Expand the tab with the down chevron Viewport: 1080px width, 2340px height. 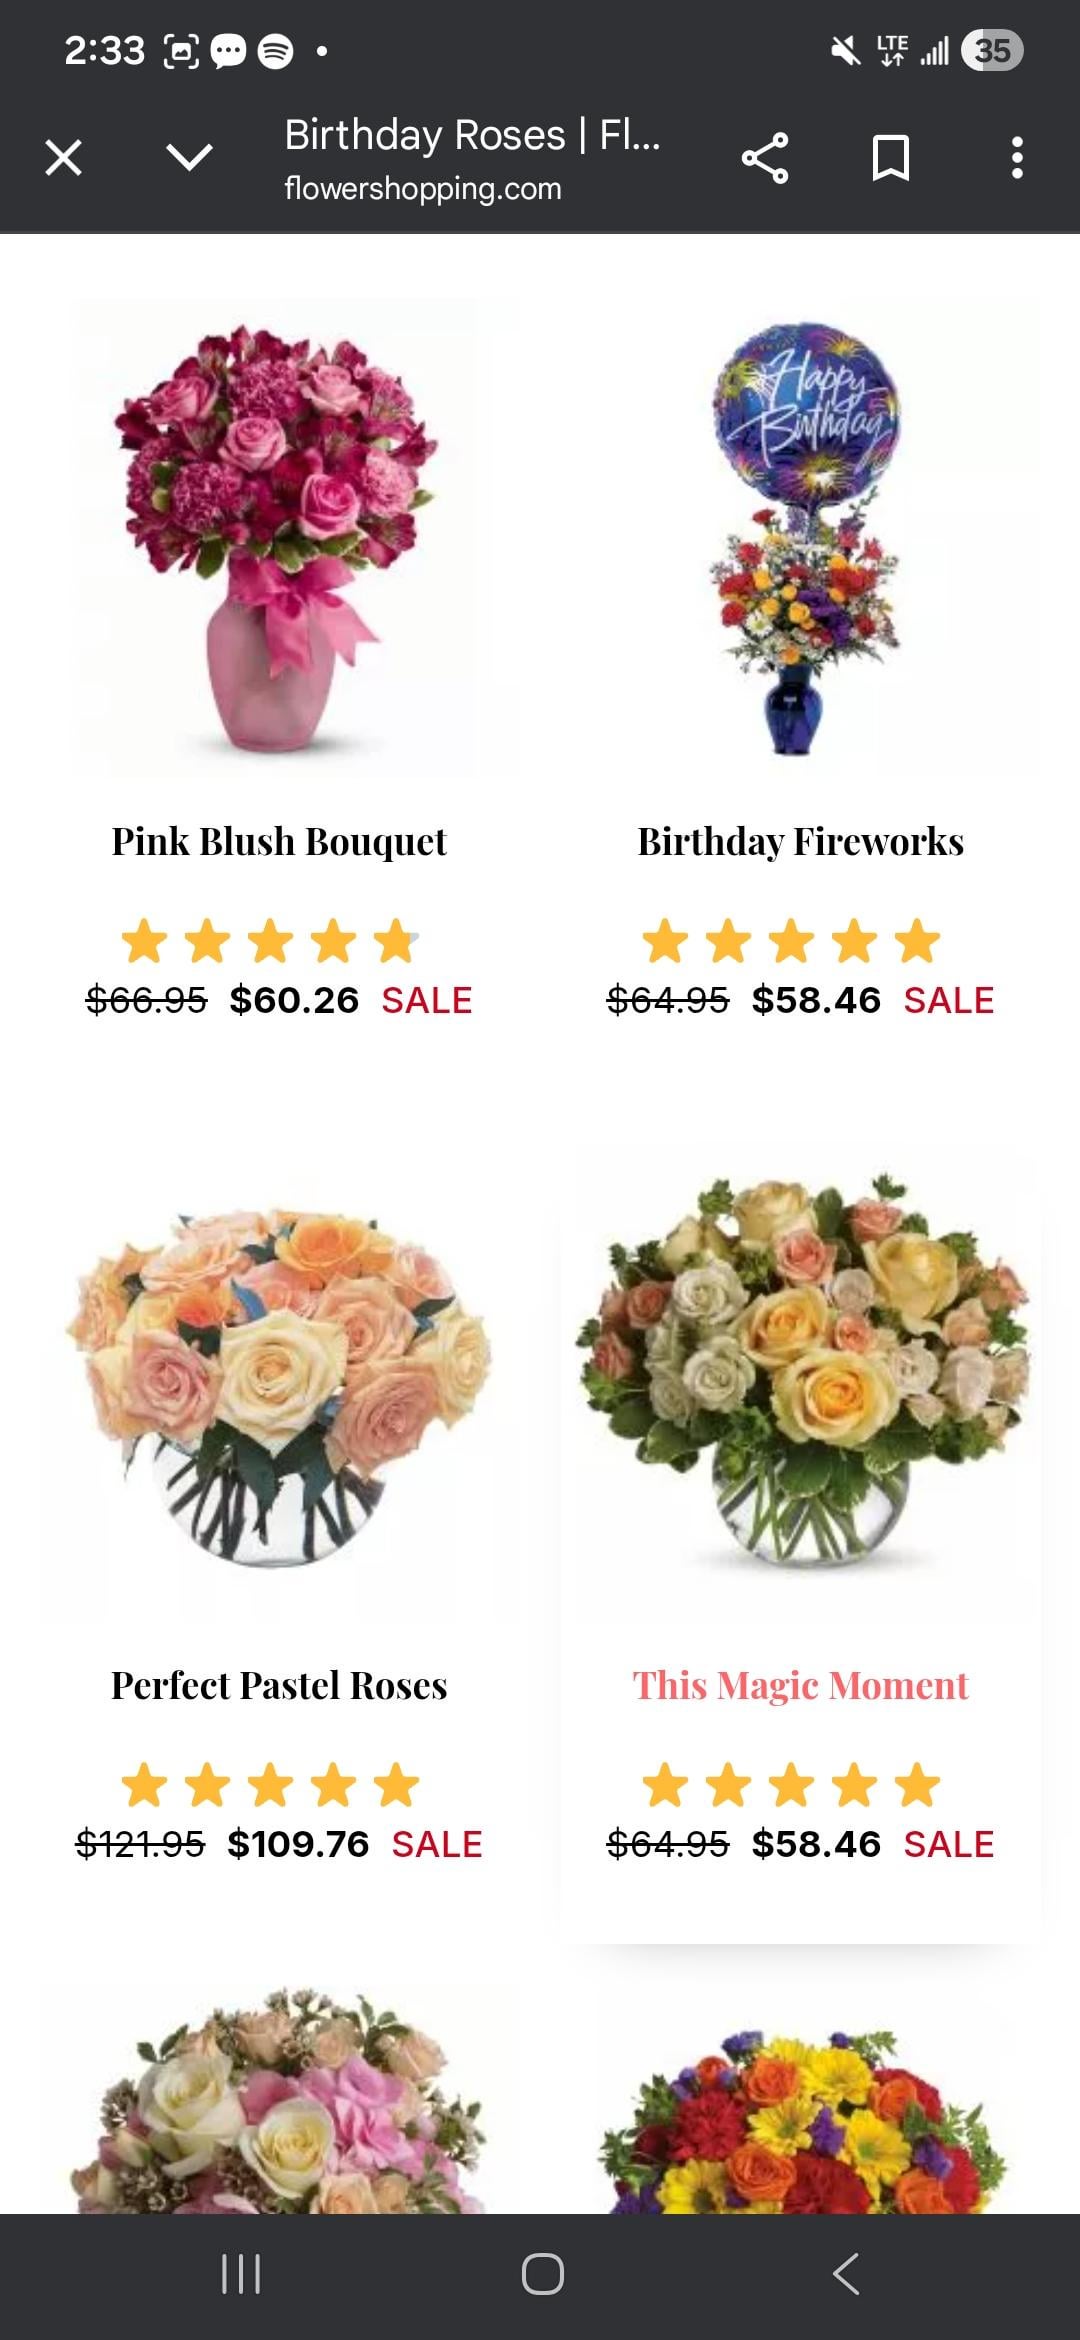pos(189,157)
